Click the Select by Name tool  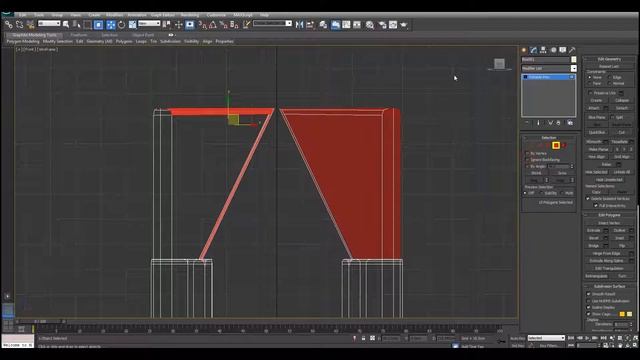coord(76,25)
